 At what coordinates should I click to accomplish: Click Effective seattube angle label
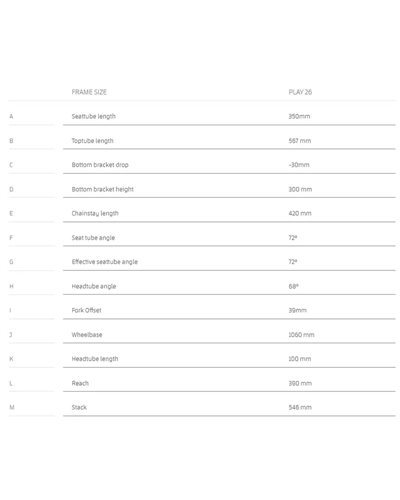pyautogui.click(x=105, y=262)
